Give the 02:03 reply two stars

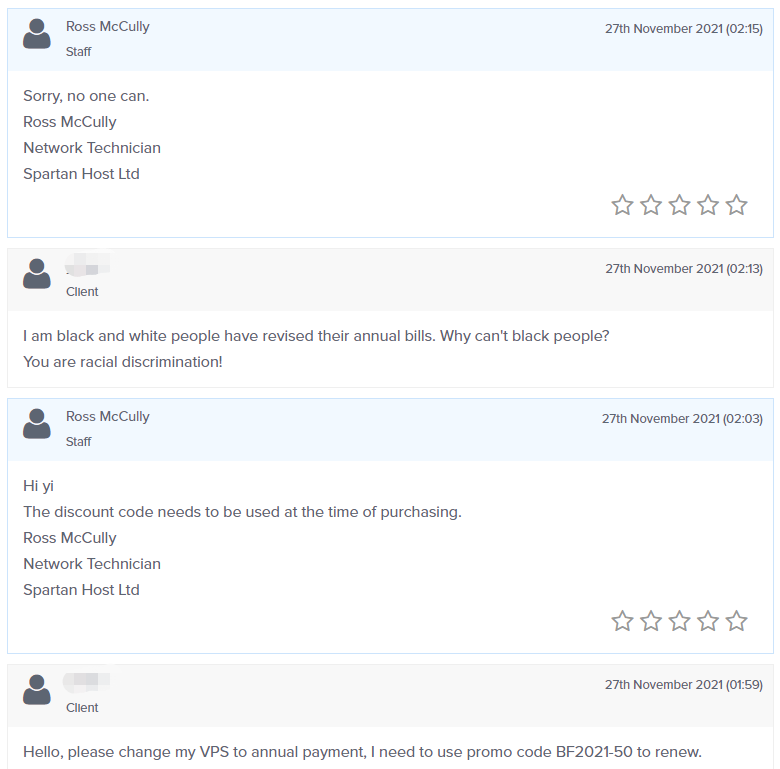tap(651, 621)
